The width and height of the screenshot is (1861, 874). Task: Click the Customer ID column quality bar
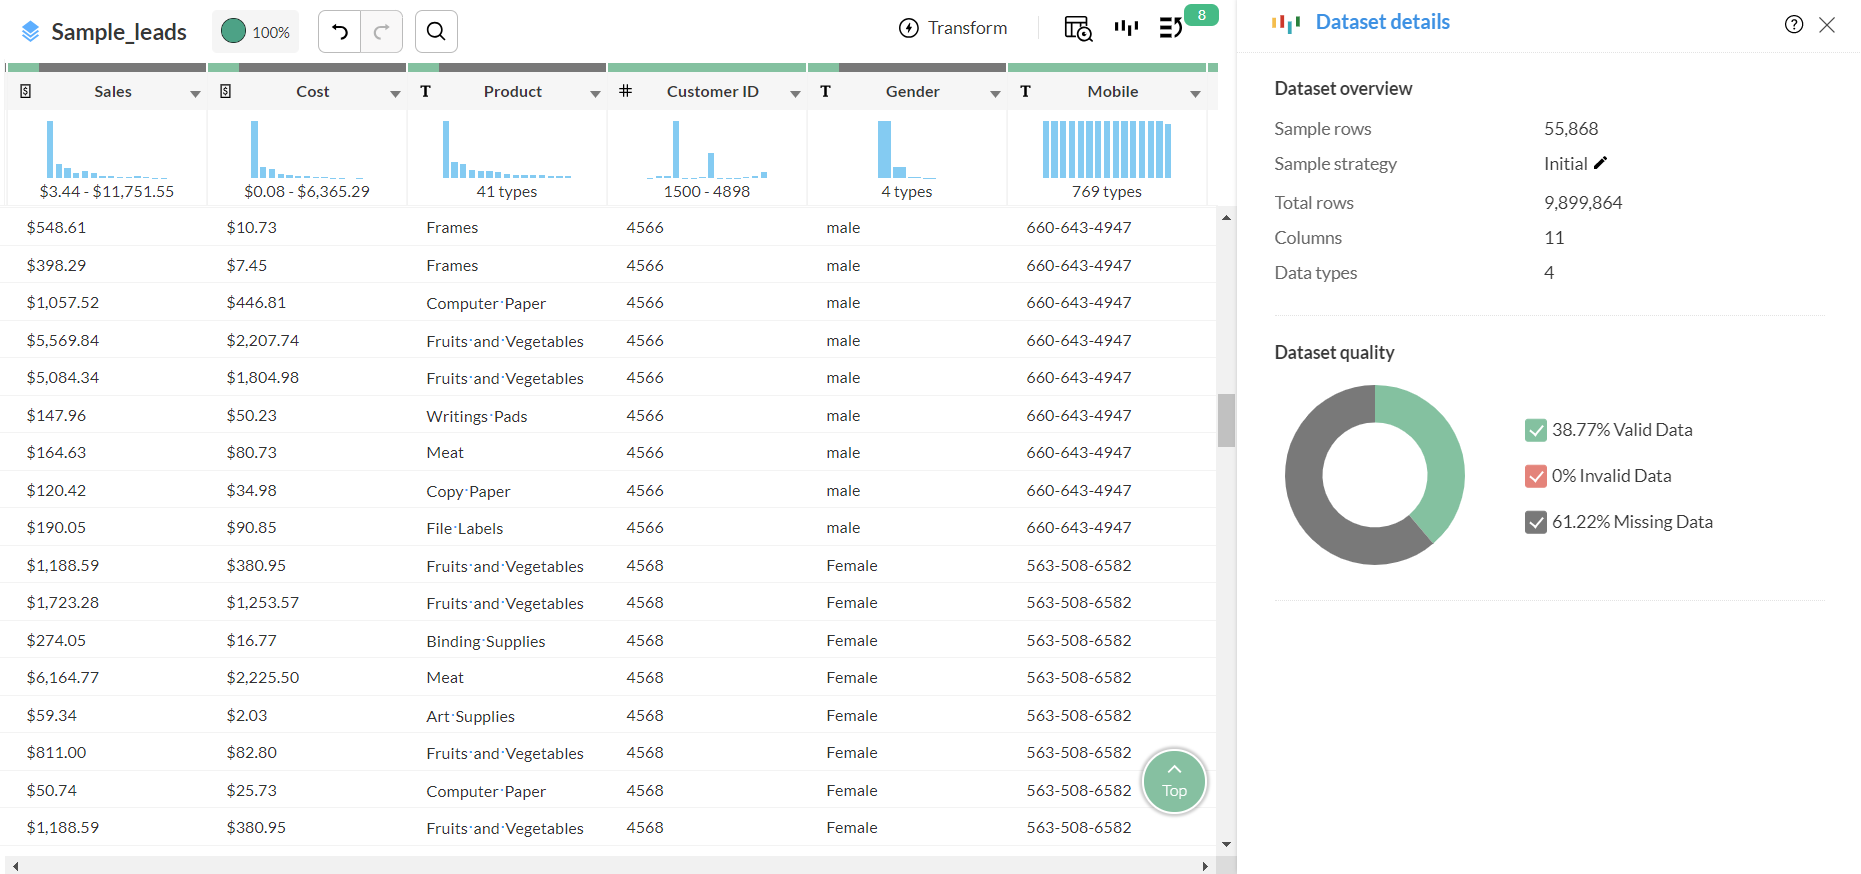click(707, 68)
